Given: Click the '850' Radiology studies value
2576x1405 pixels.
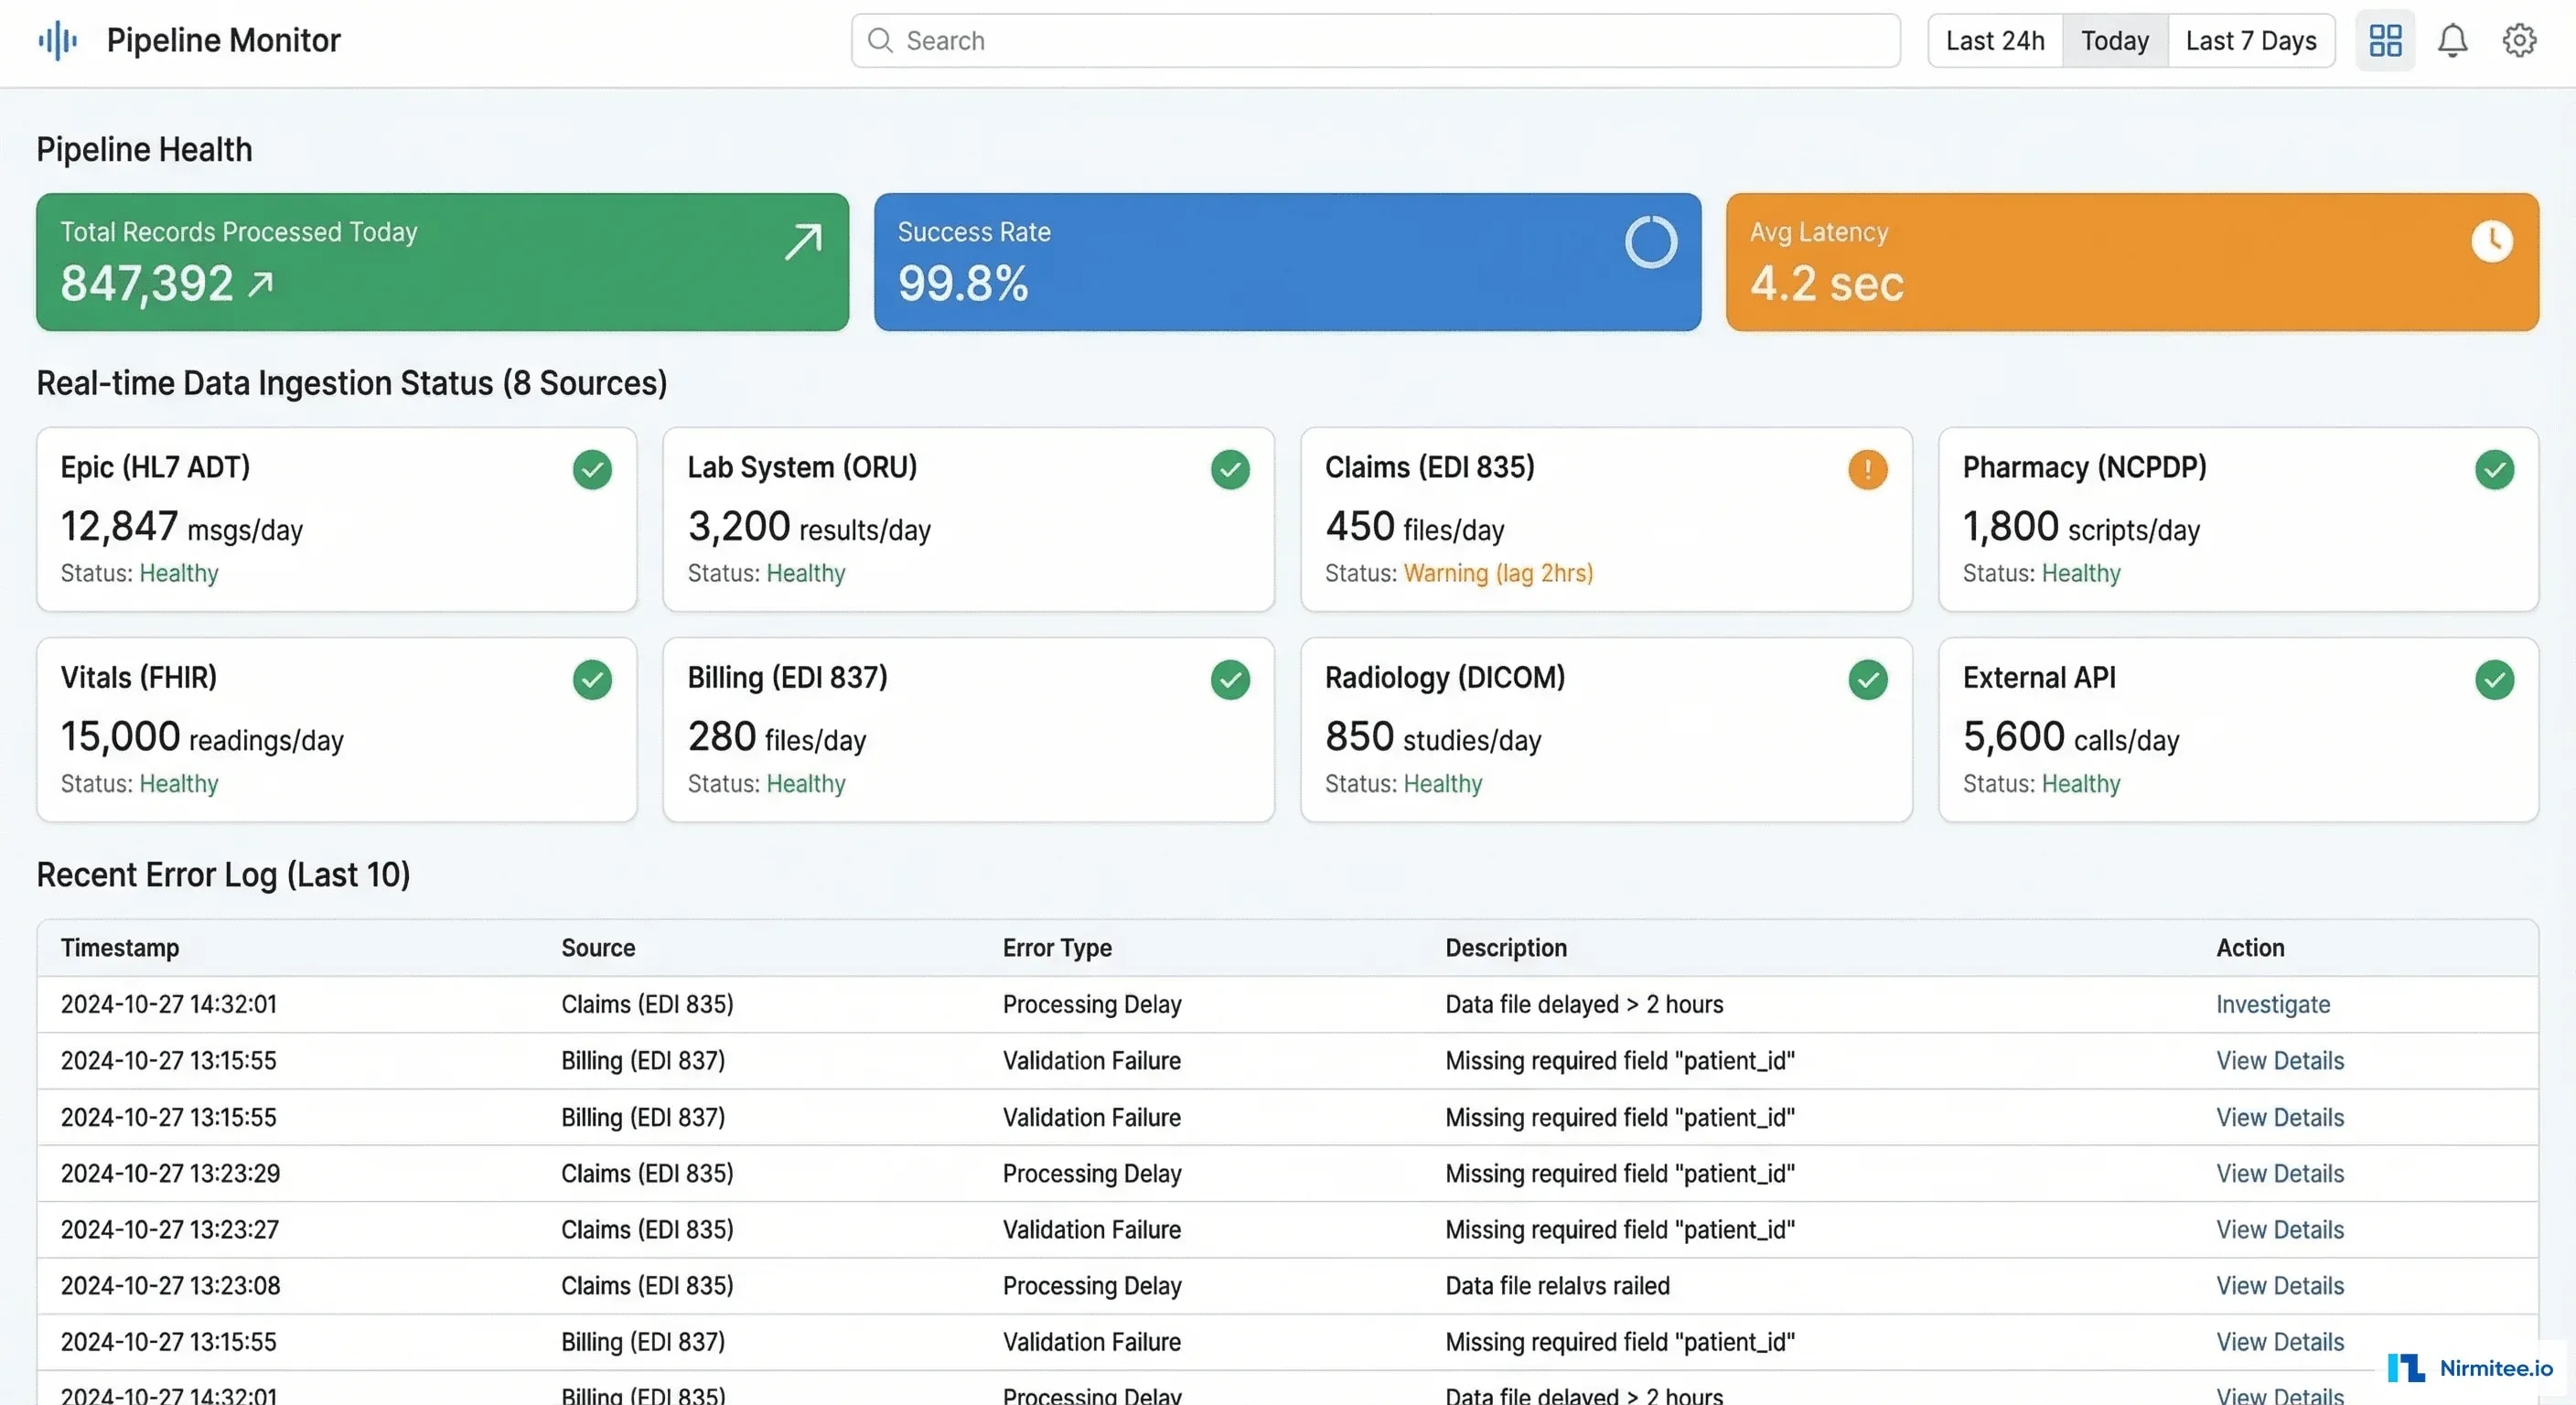Looking at the screenshot, I should [x=1359, y=736].
